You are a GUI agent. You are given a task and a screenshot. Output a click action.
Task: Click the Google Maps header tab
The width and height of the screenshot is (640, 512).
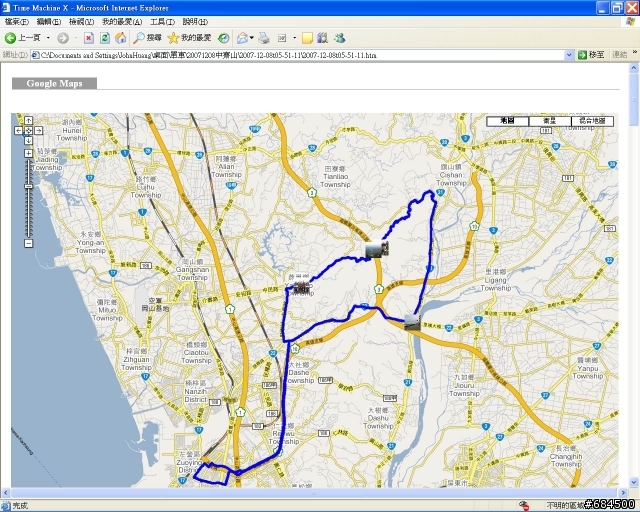pyautogui.click(x=54, y=83)
